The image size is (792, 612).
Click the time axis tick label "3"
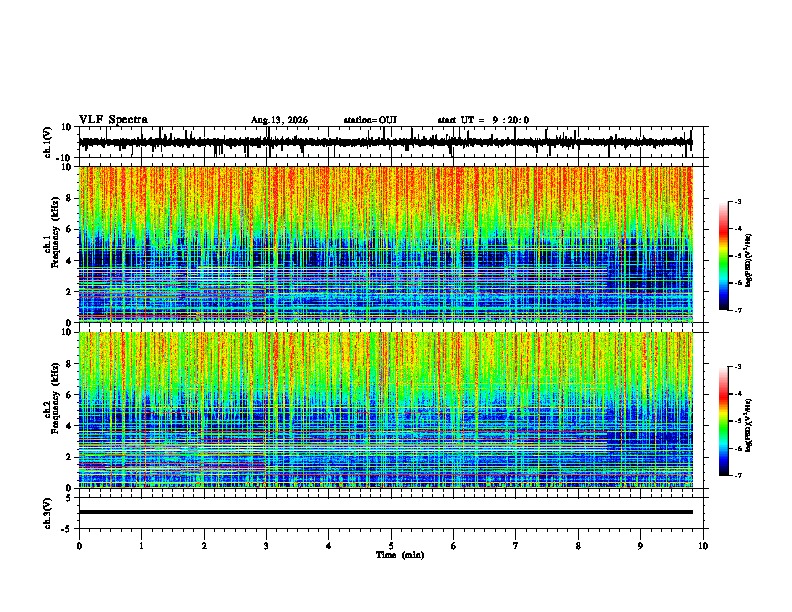point(266,546)
